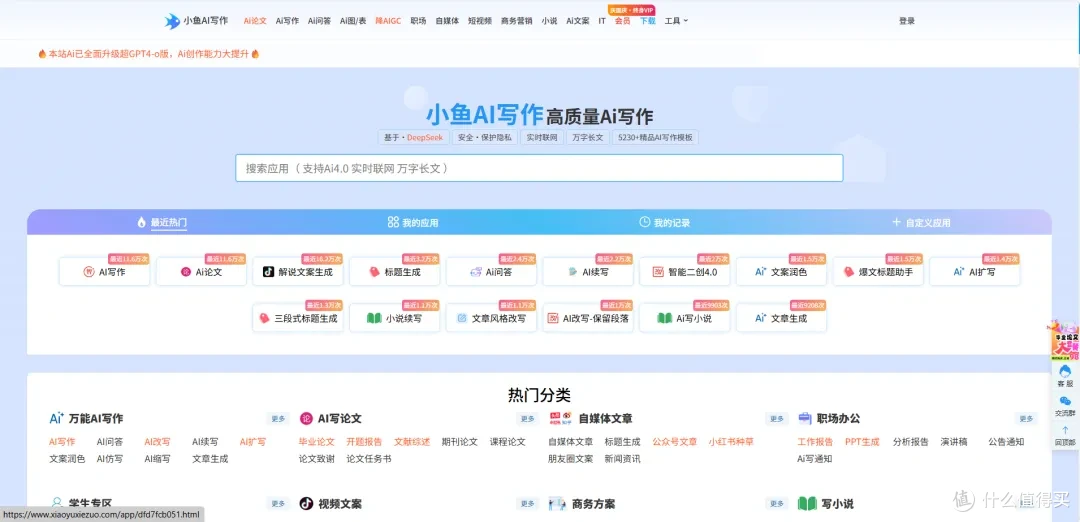This screenshot has width=1080, height=522.
Task: Open the AI扩写 app card
Action: pyautogui.click(x=975, y=272)
